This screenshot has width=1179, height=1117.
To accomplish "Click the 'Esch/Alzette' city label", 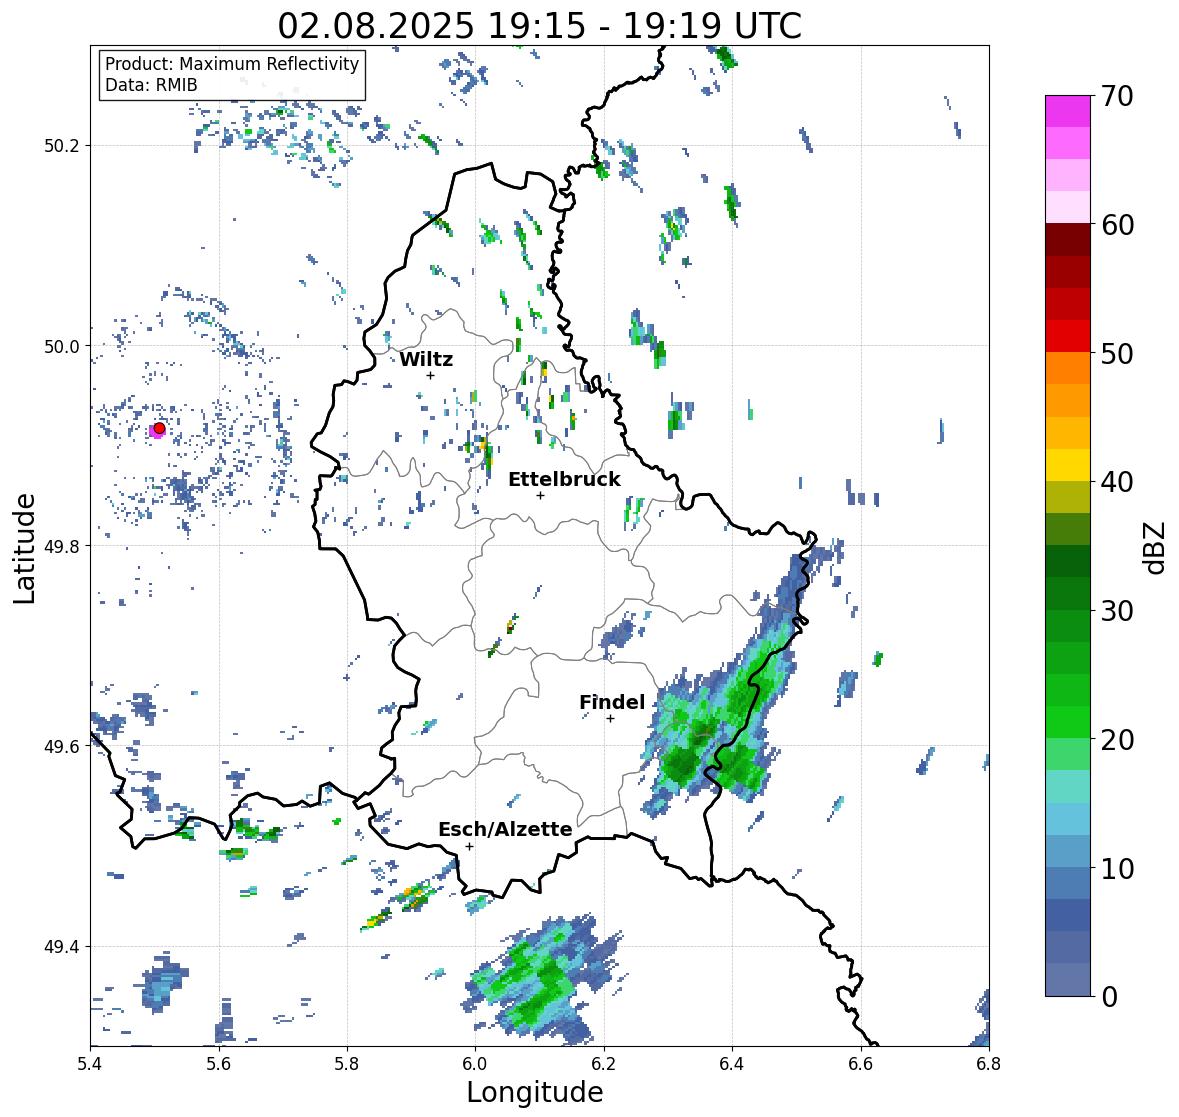I will (505, 829).
